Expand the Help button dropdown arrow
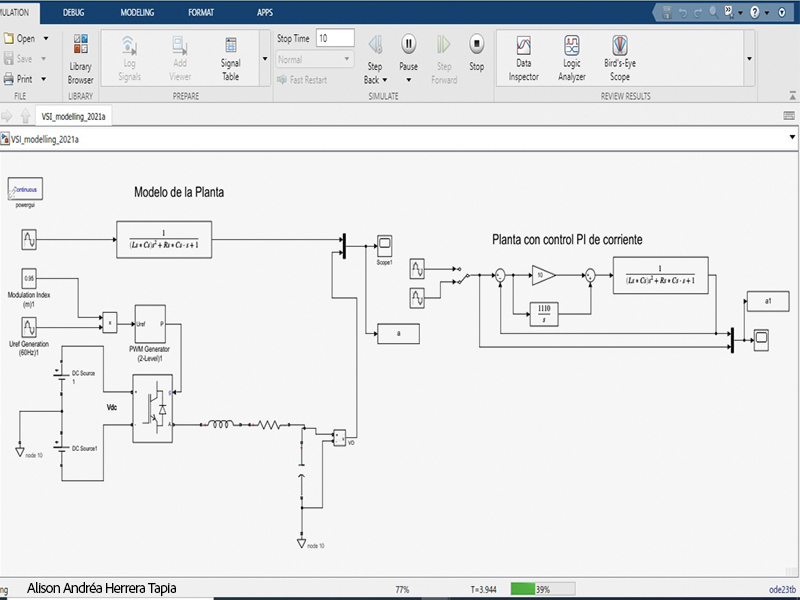This screenshot has height=600, width=800. (x=766, y=13)
